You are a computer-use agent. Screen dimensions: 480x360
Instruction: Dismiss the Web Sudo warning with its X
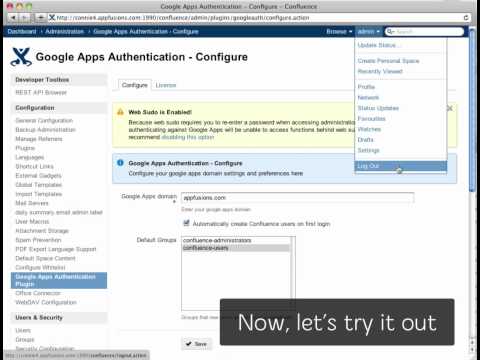point(450,108)
